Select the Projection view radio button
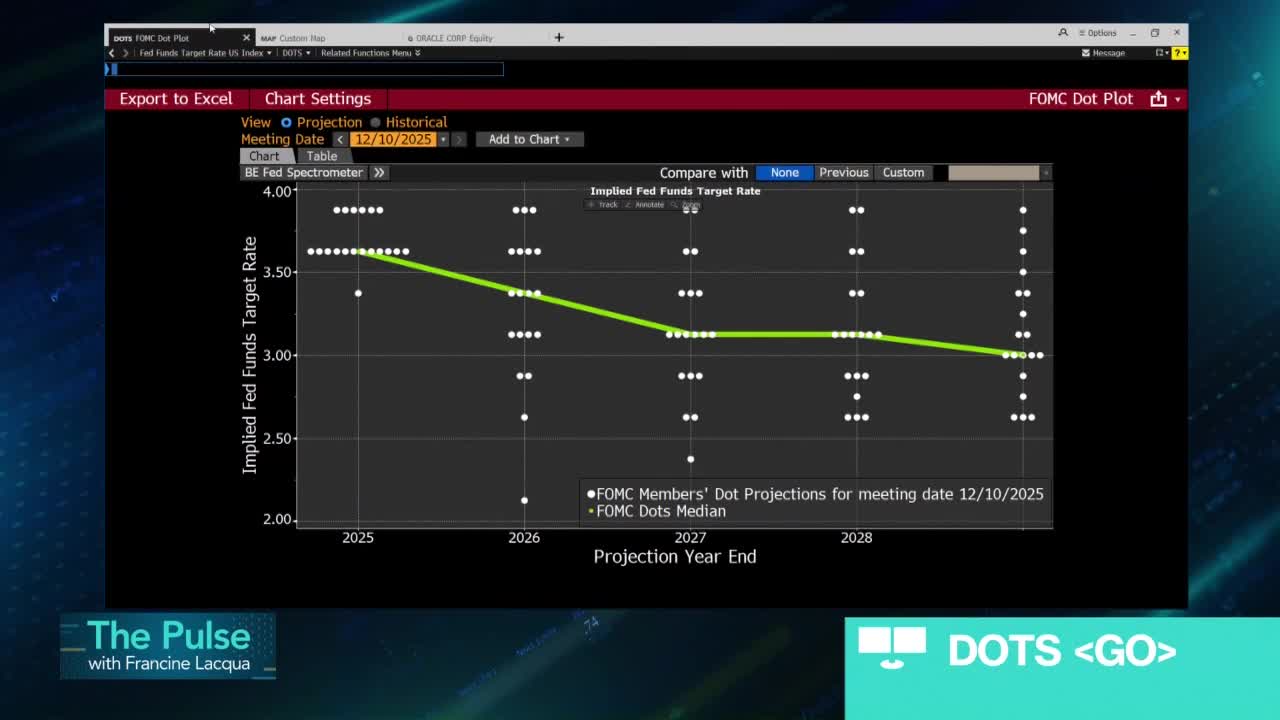This screenshot has height=720, width=1280. [x=286, y=123]
